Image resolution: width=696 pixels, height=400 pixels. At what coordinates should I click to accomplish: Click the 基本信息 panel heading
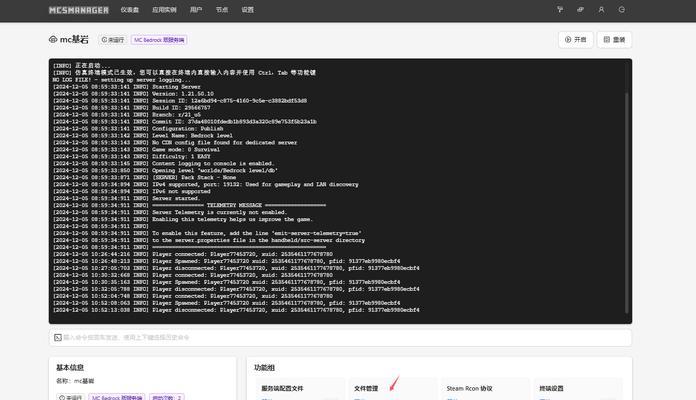point(70,367)
